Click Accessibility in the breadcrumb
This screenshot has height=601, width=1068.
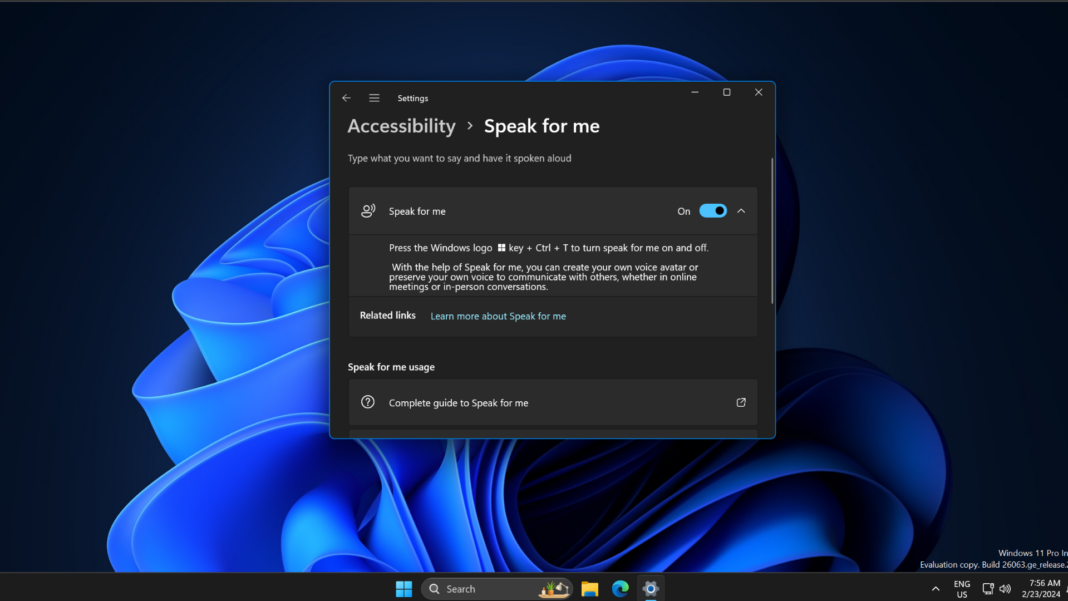click(401, 126)
